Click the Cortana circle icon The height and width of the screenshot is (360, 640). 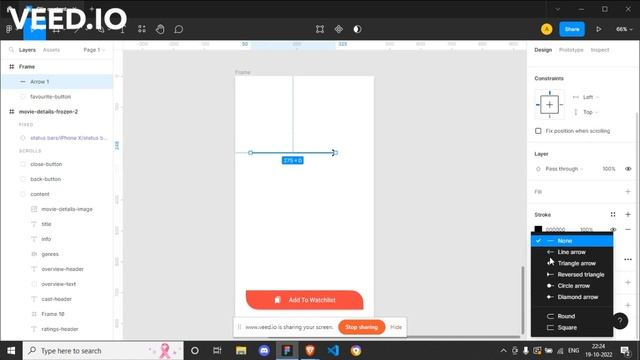195,351
